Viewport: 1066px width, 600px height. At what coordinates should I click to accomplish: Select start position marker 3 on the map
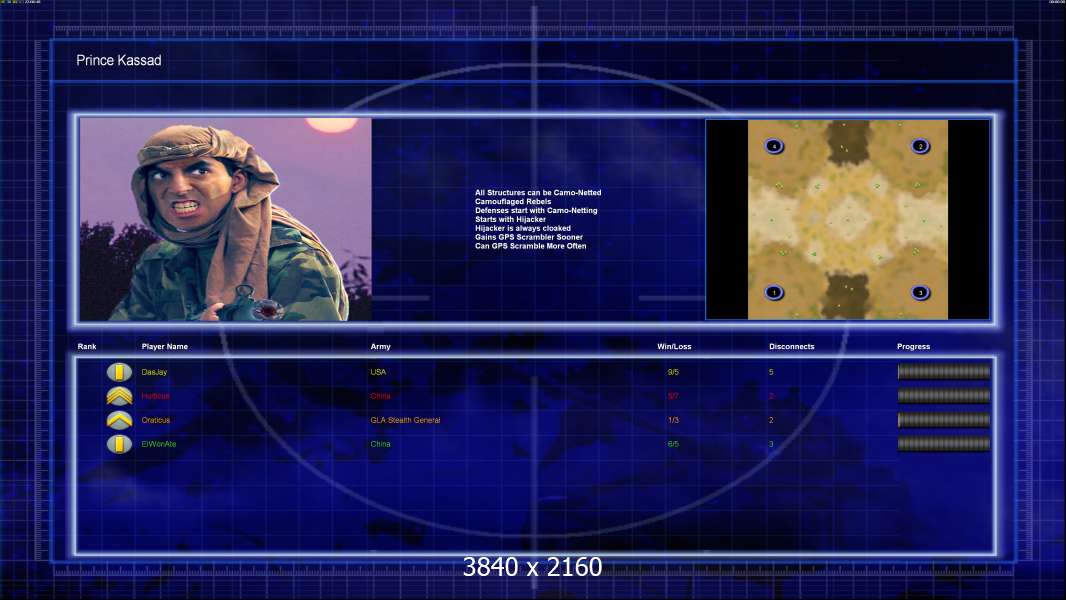921,293
